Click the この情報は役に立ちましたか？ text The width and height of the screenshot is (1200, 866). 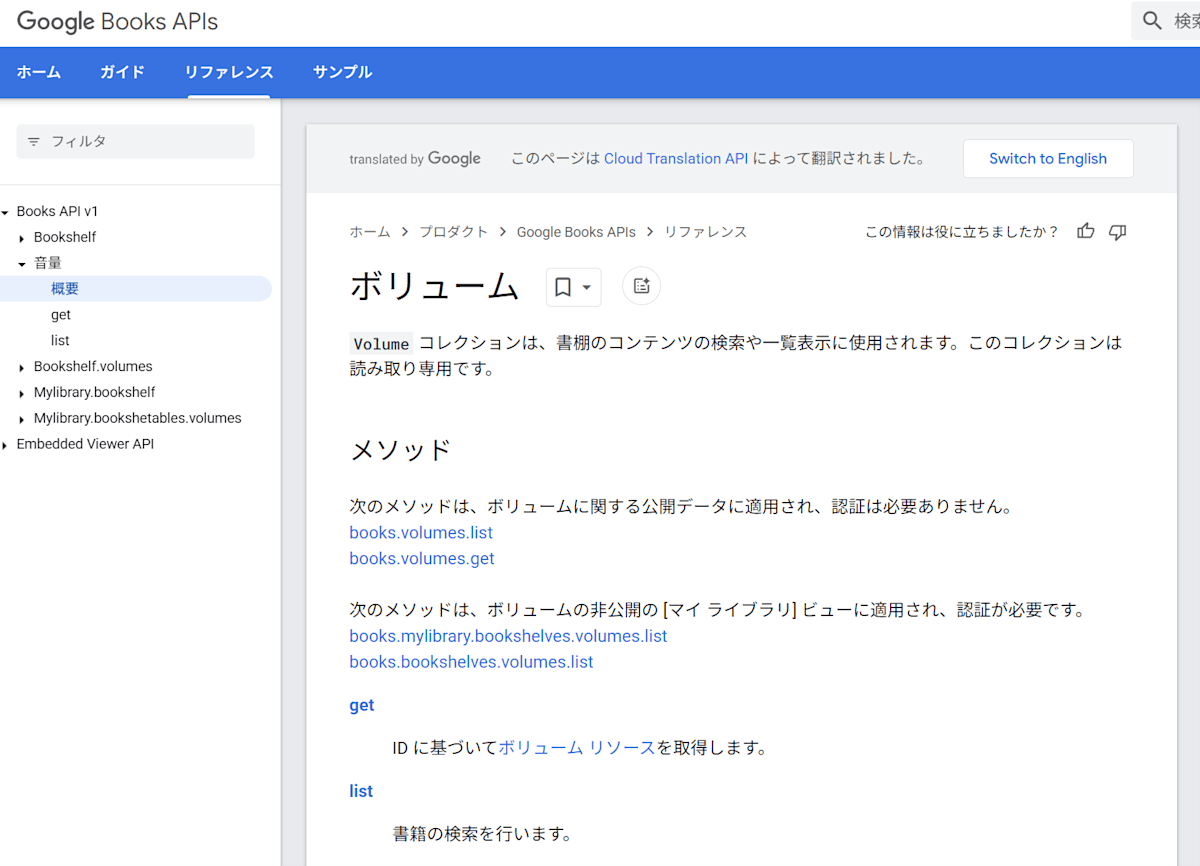pyautogui.click(x=961, y=231)
